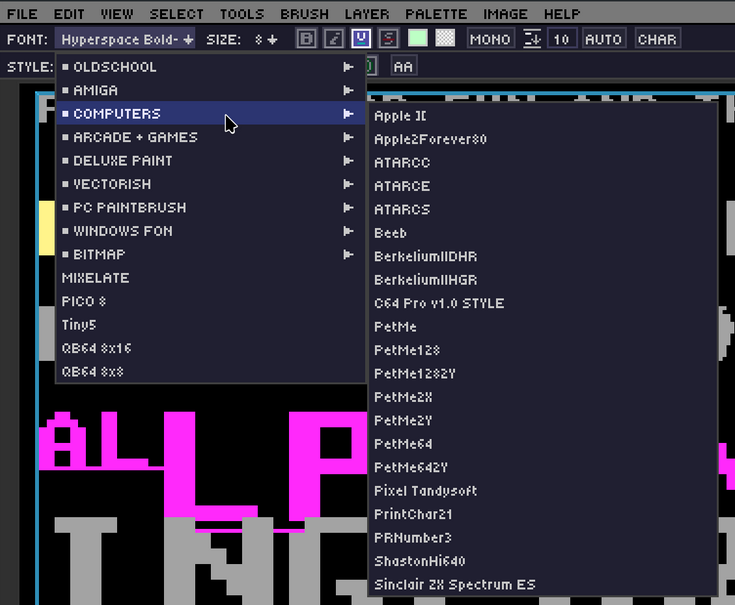The width and height of the screenshot is (735, 605).
Task: Open the VIEW menu
Action: [x=117, y=14]
